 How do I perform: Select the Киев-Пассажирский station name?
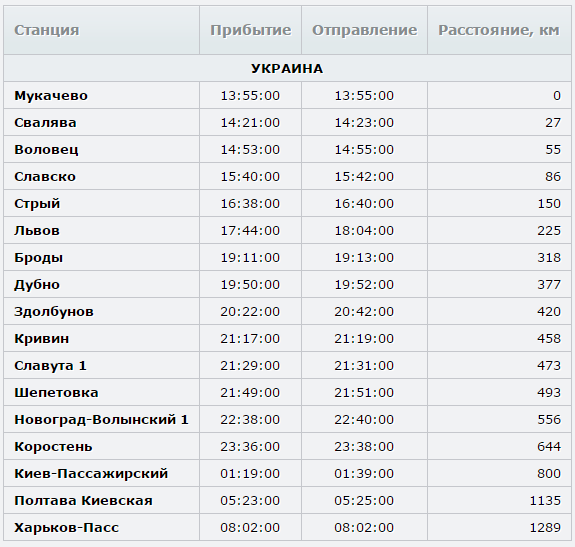click(91, 474)
